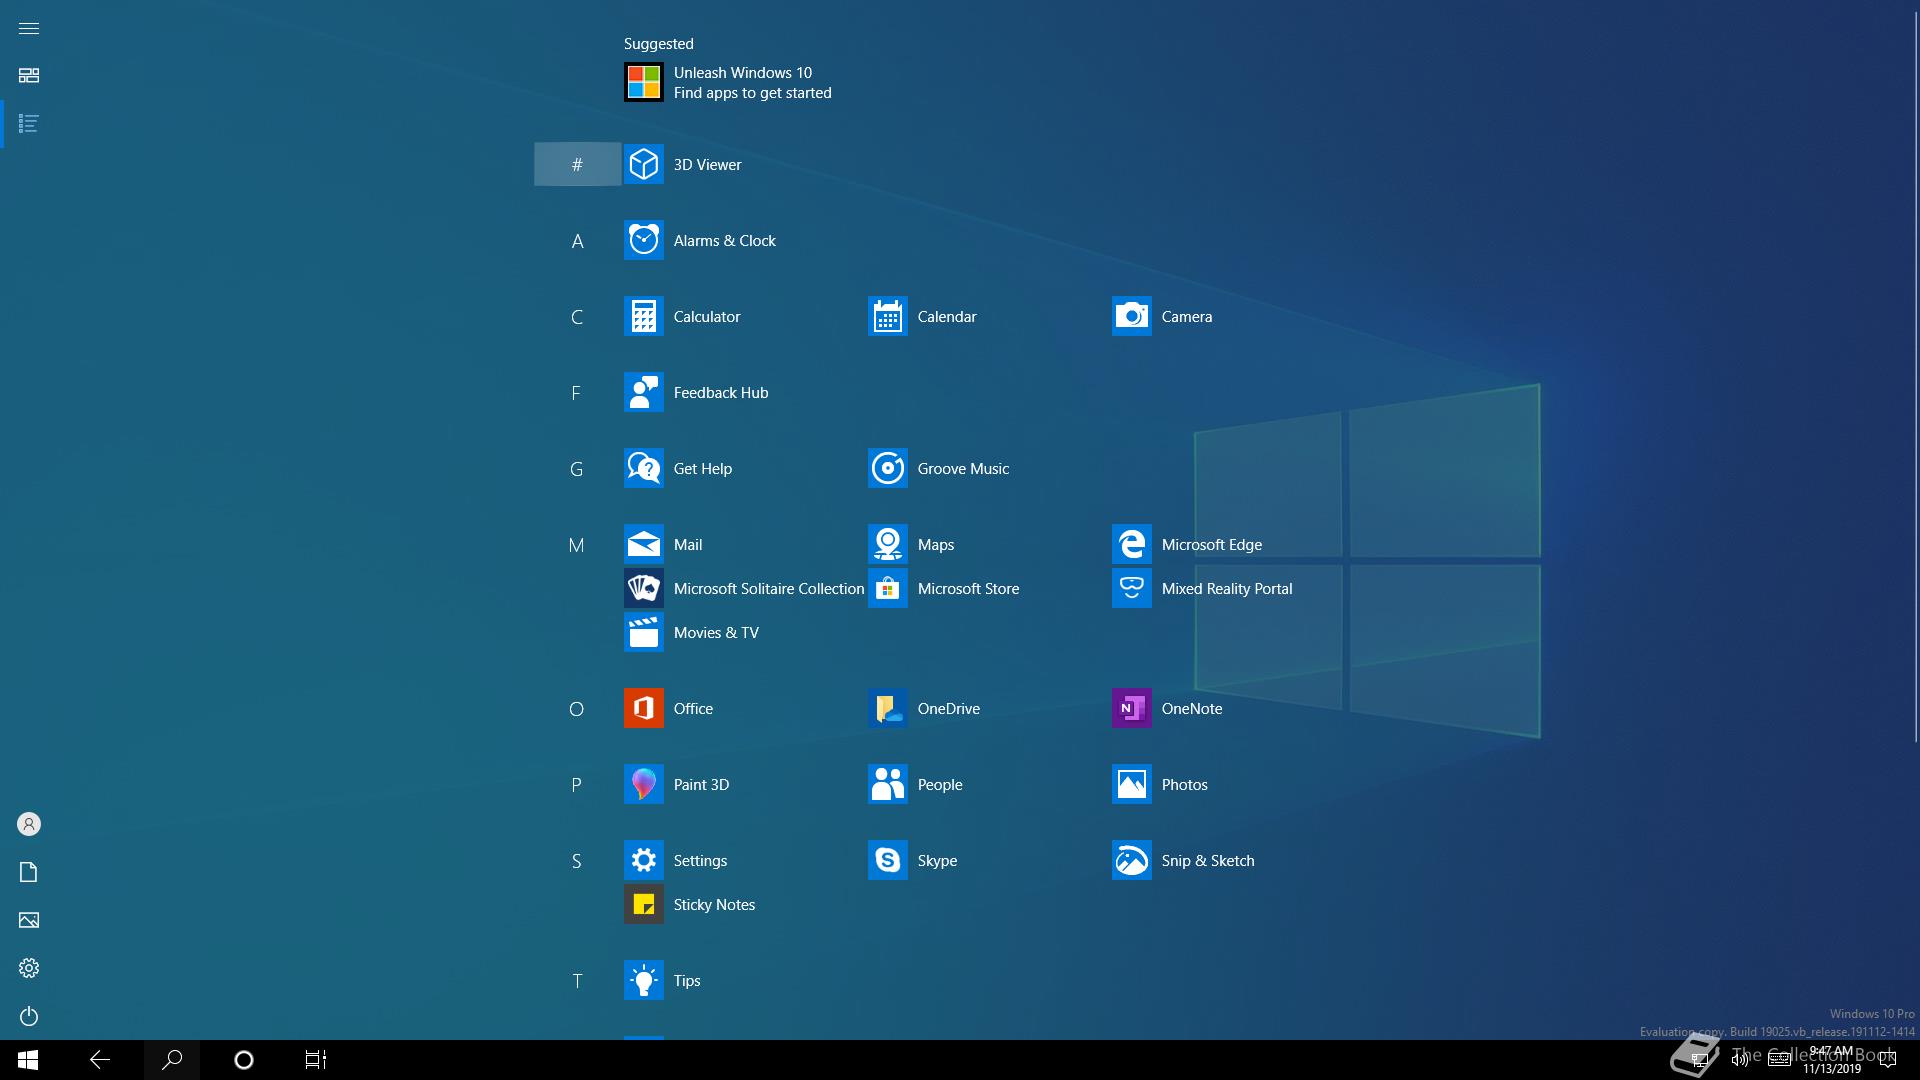The width and height of the screenshot is (1920, 1080).
Task: Open the Calculator app icon
Action: 643,316
